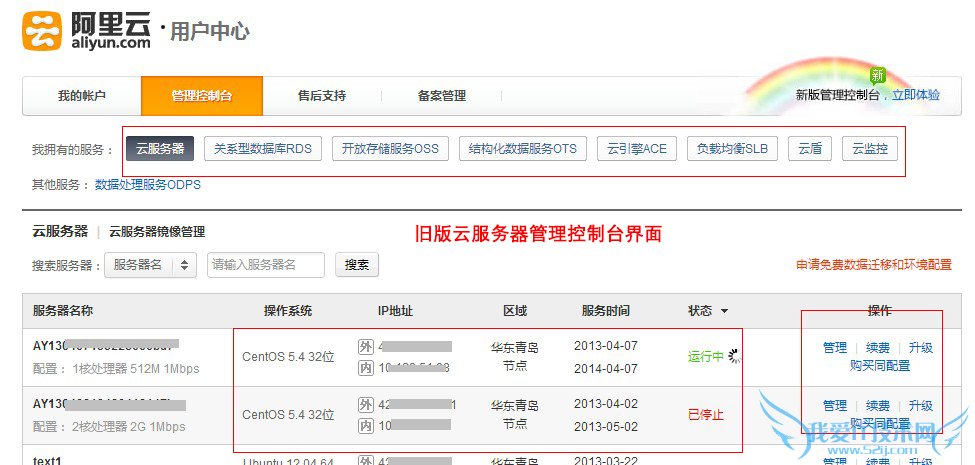Click the 运行中 status text
Screen dimensions: 975x465
coord(706,357)
